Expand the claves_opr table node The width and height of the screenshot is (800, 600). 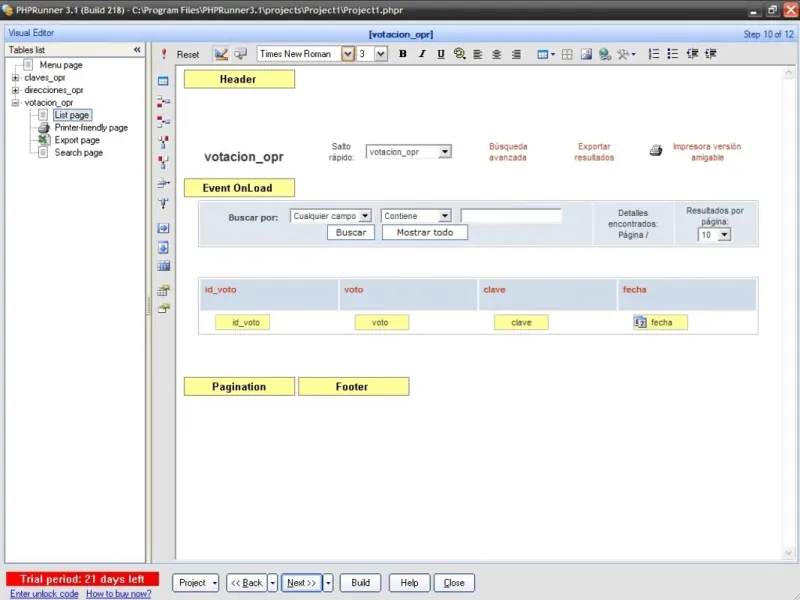[x=15, y=77]
